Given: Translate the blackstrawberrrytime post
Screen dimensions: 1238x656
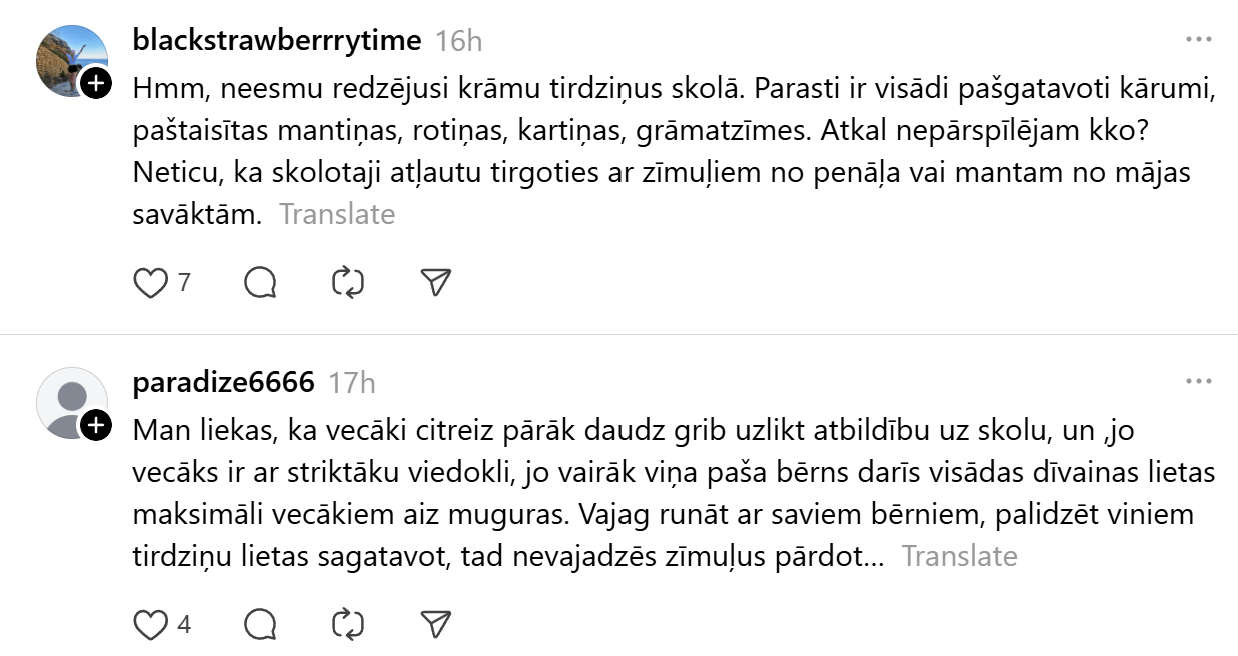Looking at the screenshot, I should (x=337, y=214).
